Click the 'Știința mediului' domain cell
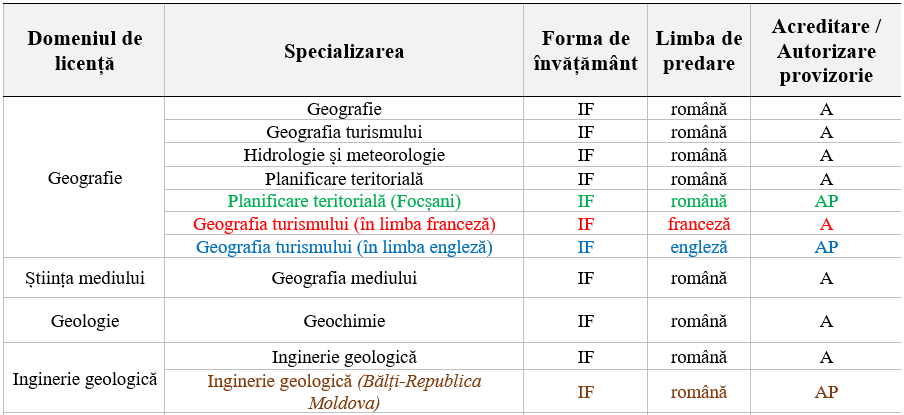This screenshot has height=415, width=904. point(85,278)
